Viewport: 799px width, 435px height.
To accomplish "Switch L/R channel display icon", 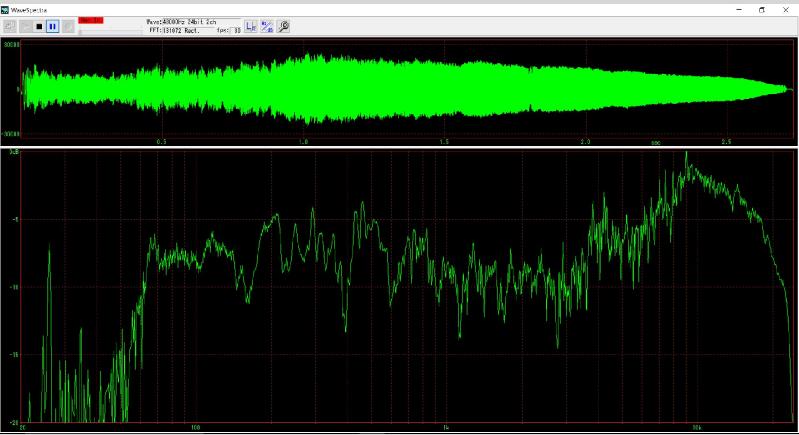I will pyautogui.click(x=251, y=26).
